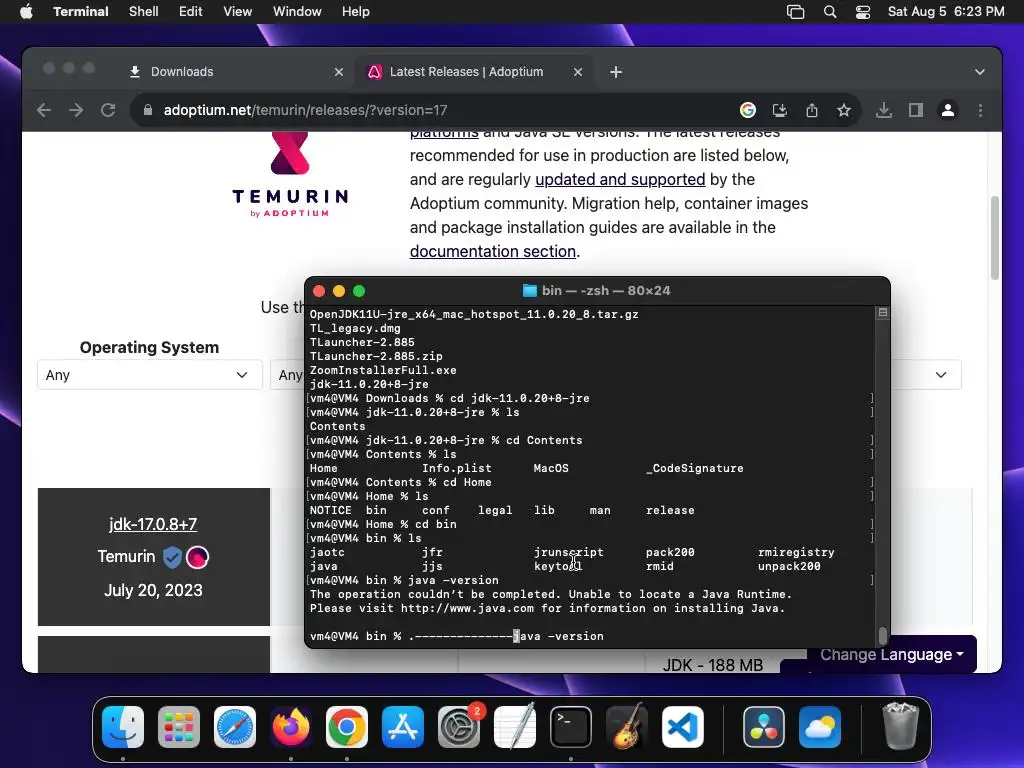The image size is (1024, 768).
Task: Click rmiregistry in the ls output
Action: pyautogui.click(x=796, y=552)
